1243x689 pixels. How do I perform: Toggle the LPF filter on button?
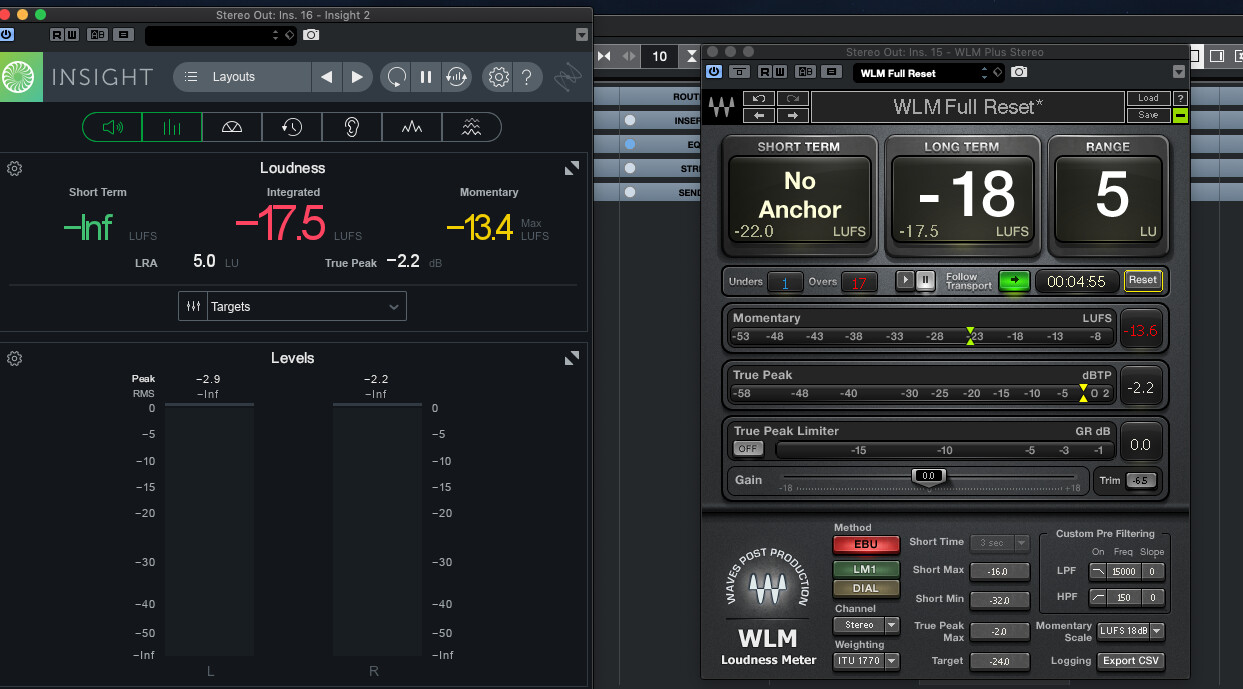(1098, 572)
